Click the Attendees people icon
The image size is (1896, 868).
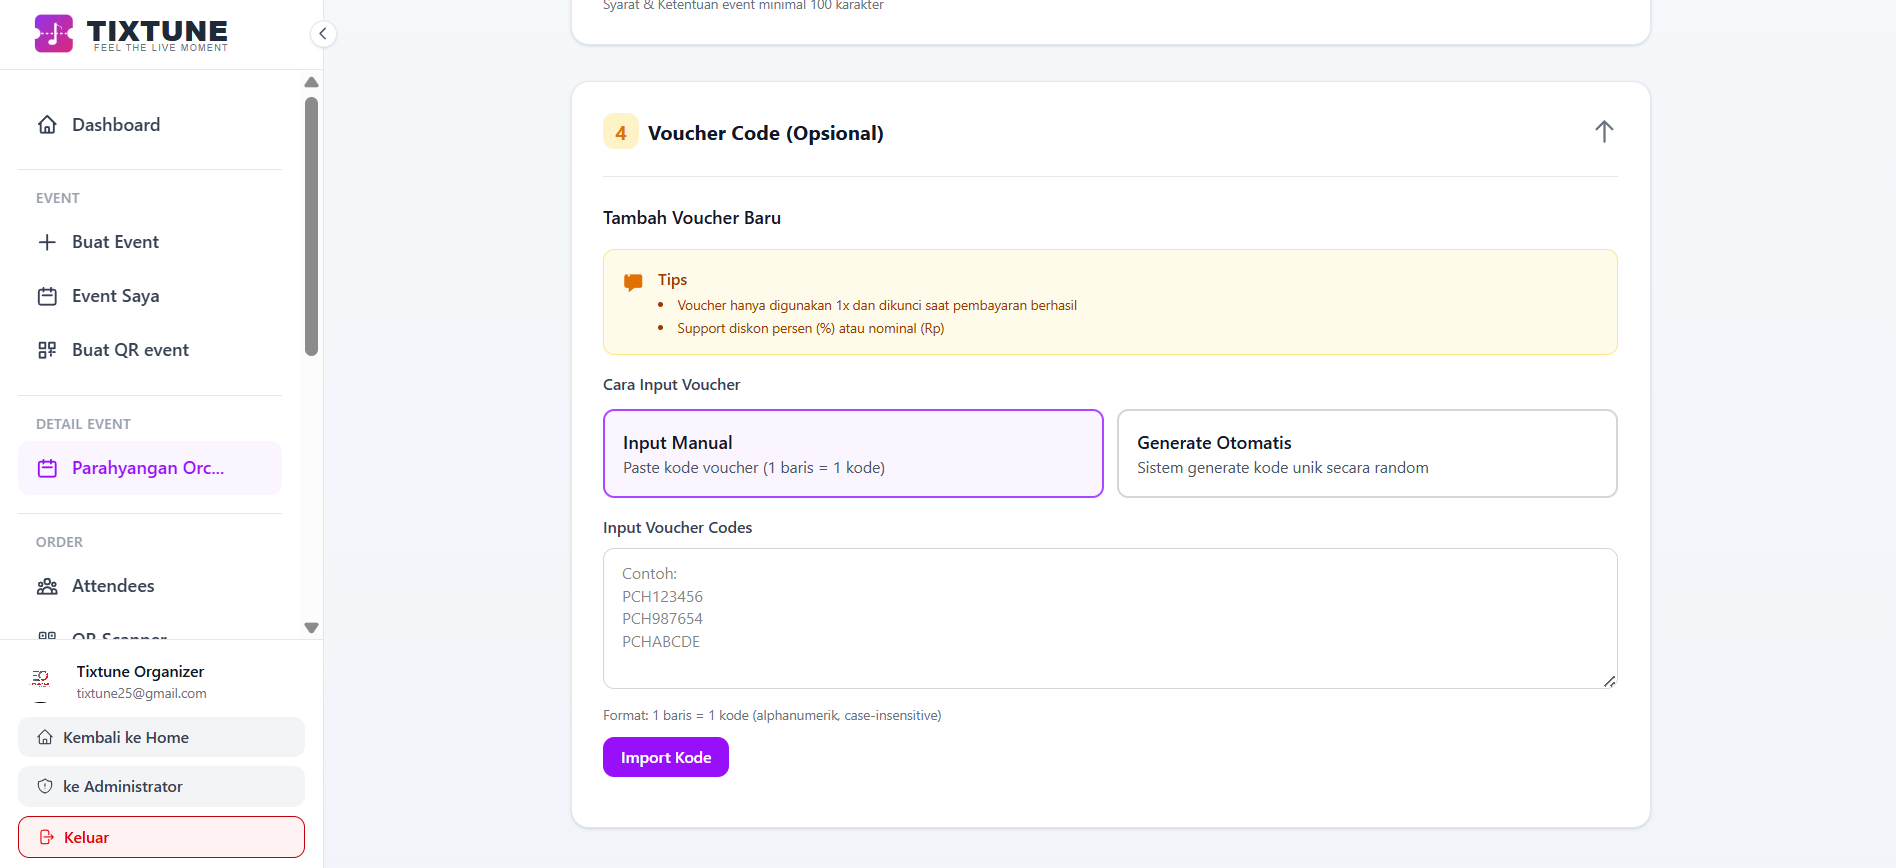[x=47, y=586]
